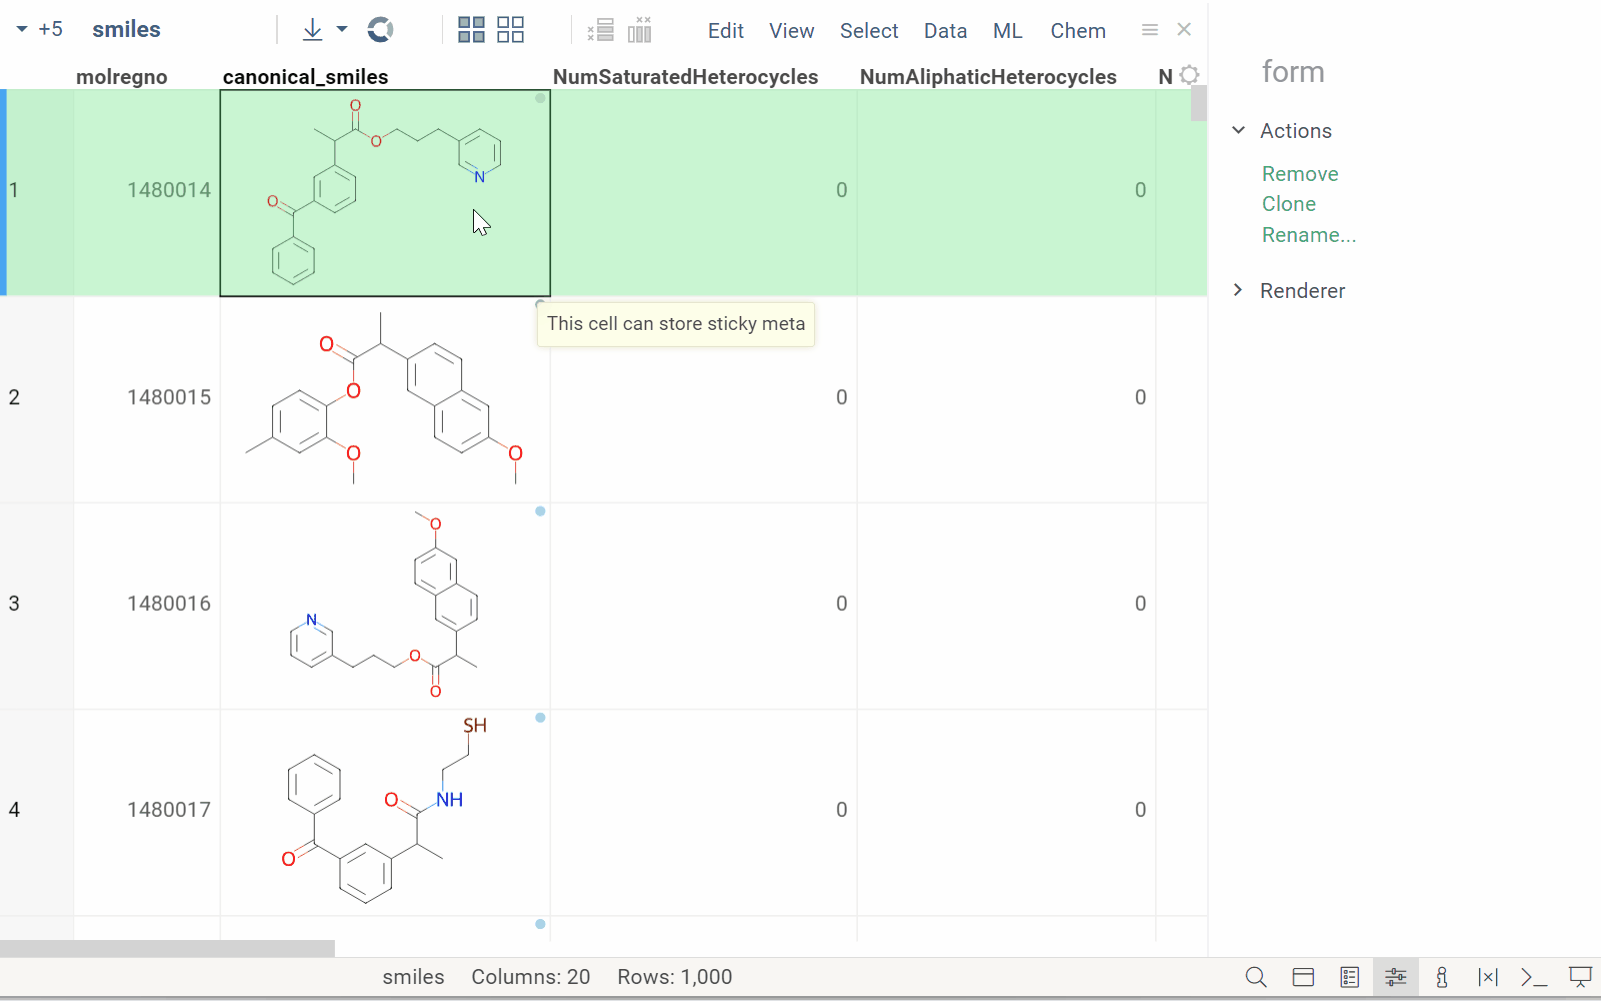Open the console icon in status bar
Screen dimensions: 1601x1001
[x=1533, y=977]
